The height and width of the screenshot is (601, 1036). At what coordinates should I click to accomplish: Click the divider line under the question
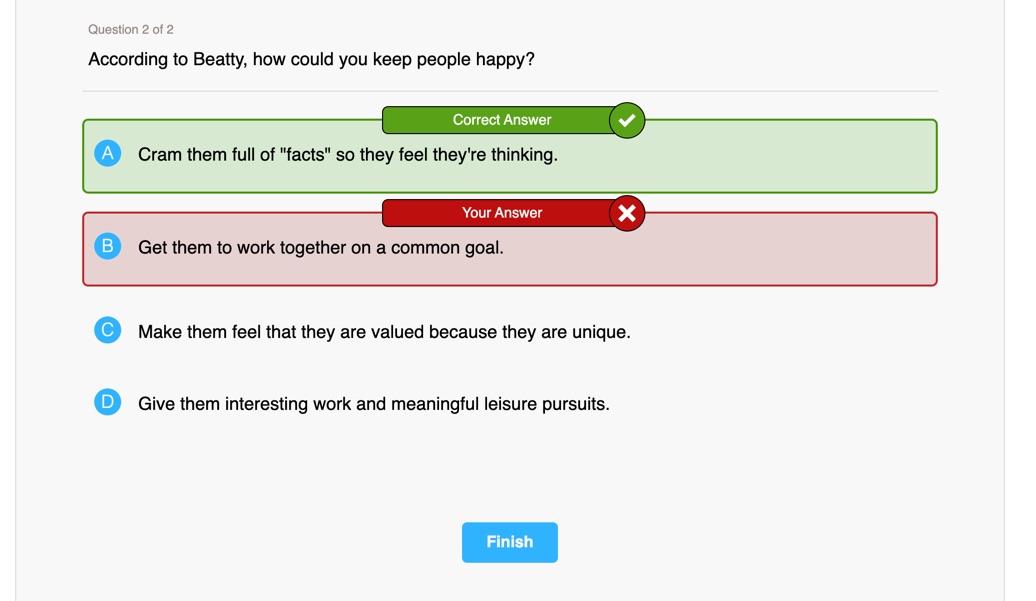click(509, 91)
